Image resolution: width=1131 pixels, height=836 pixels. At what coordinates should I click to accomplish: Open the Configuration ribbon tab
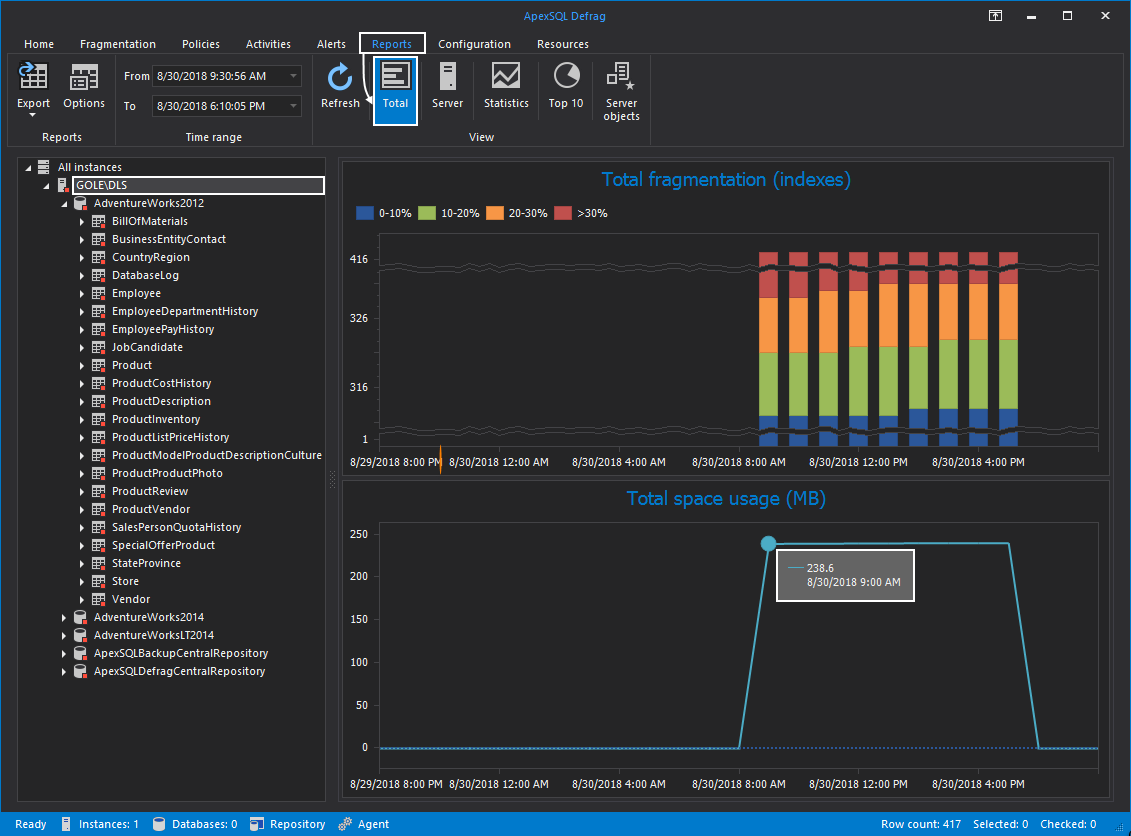tap(474, 44)
